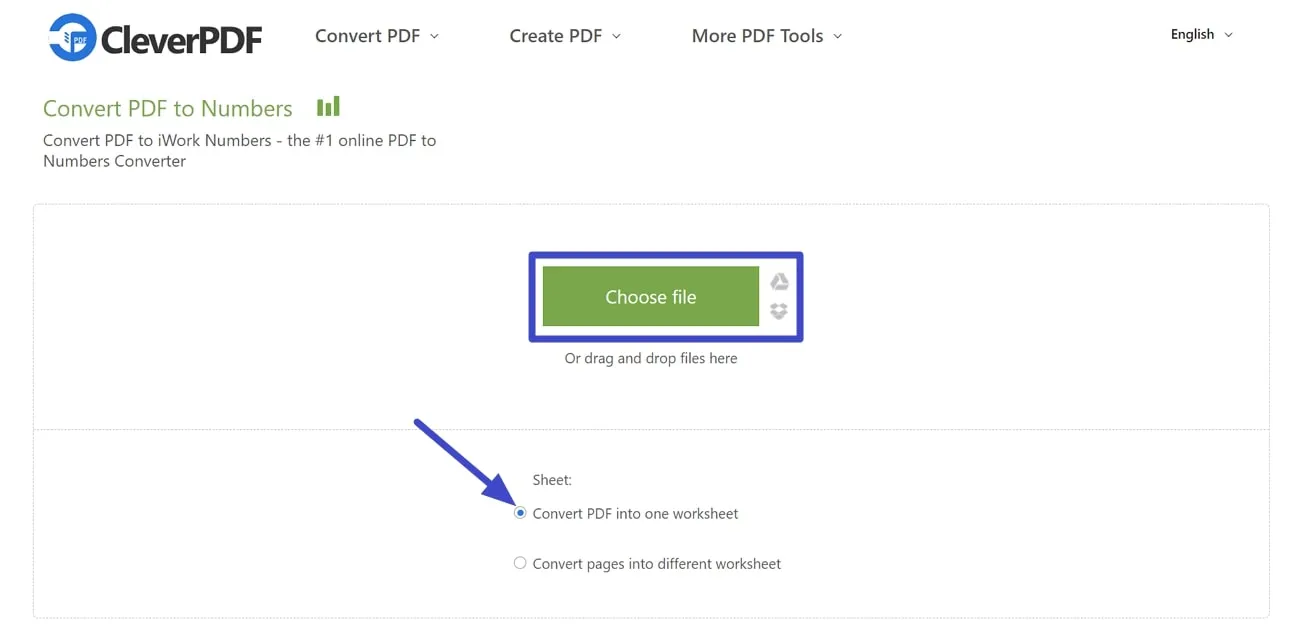Open the Create PDF menu
This screenshot has height=639, width=1300.
pyautogui.click(x=554, y=36)
